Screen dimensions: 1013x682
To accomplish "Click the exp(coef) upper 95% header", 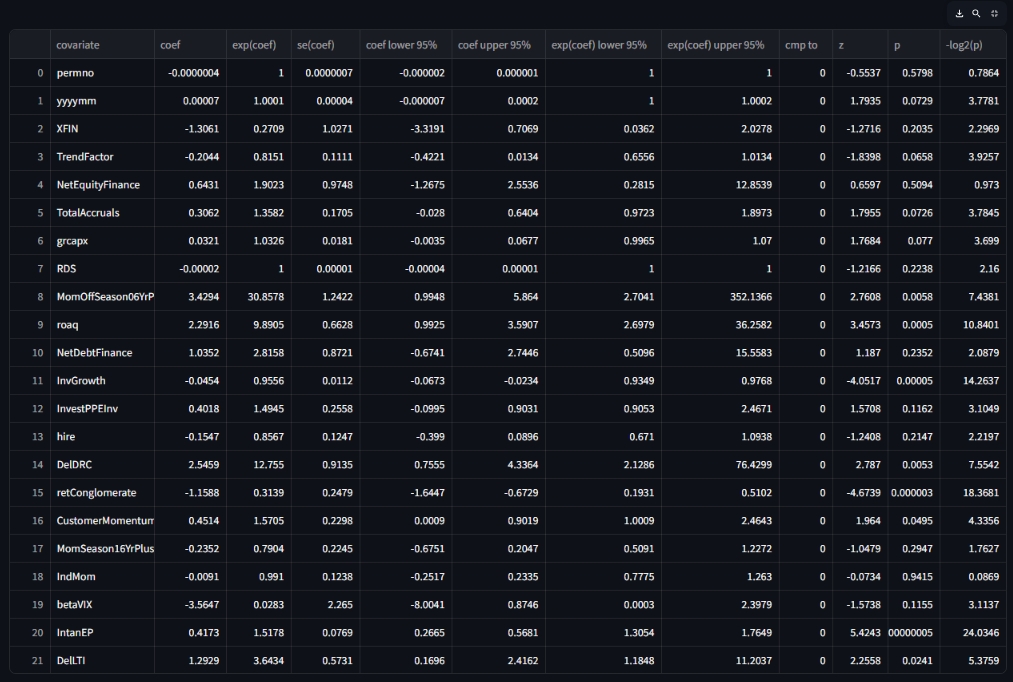I will [715, 44].
